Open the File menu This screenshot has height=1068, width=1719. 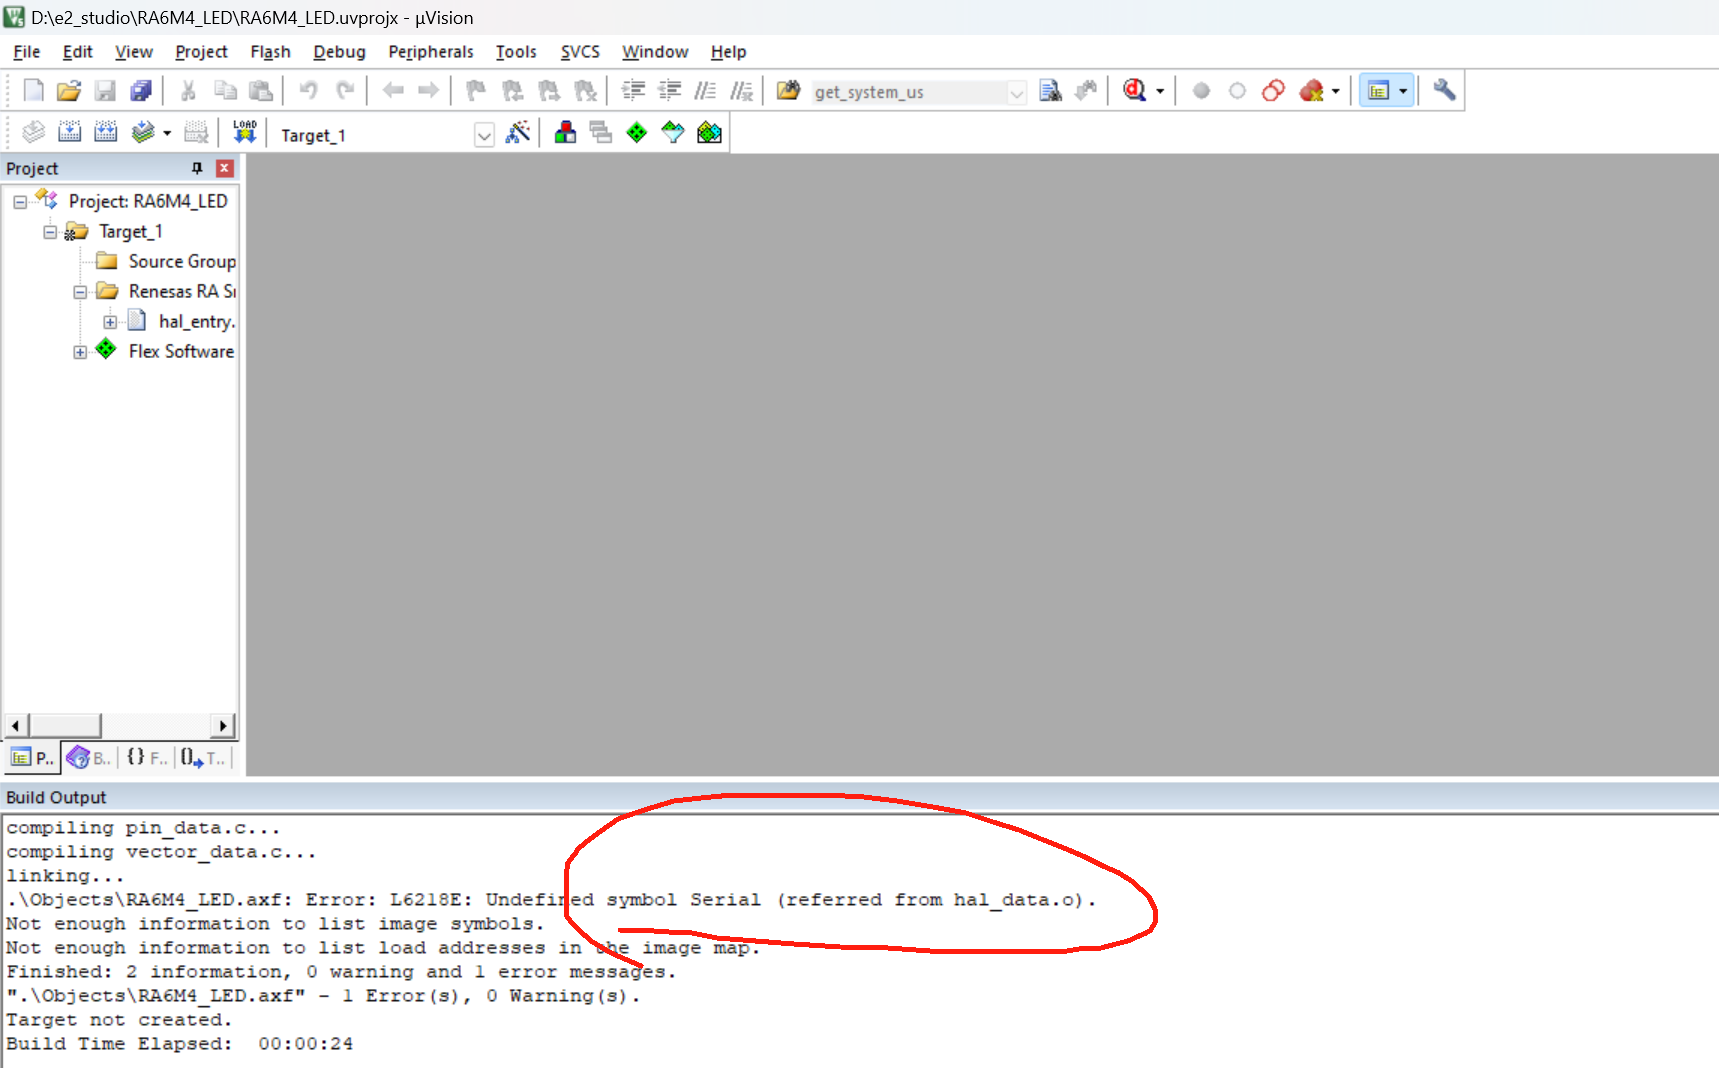(x=27, y=52)
